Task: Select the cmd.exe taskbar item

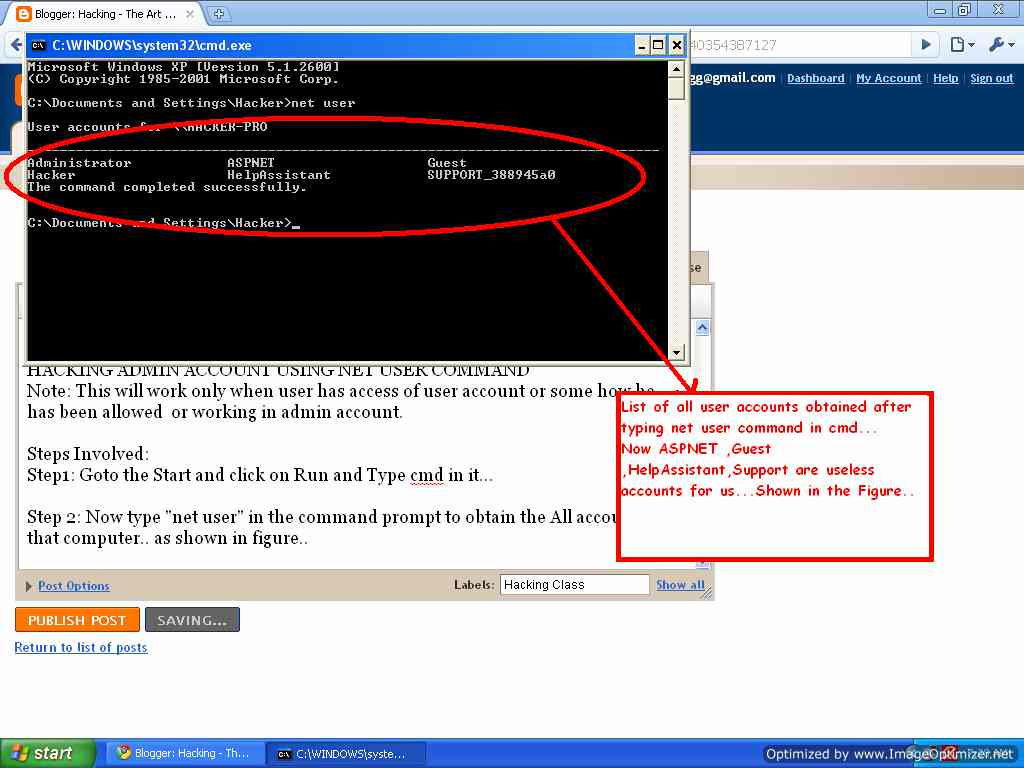Action: coord(346,753)
